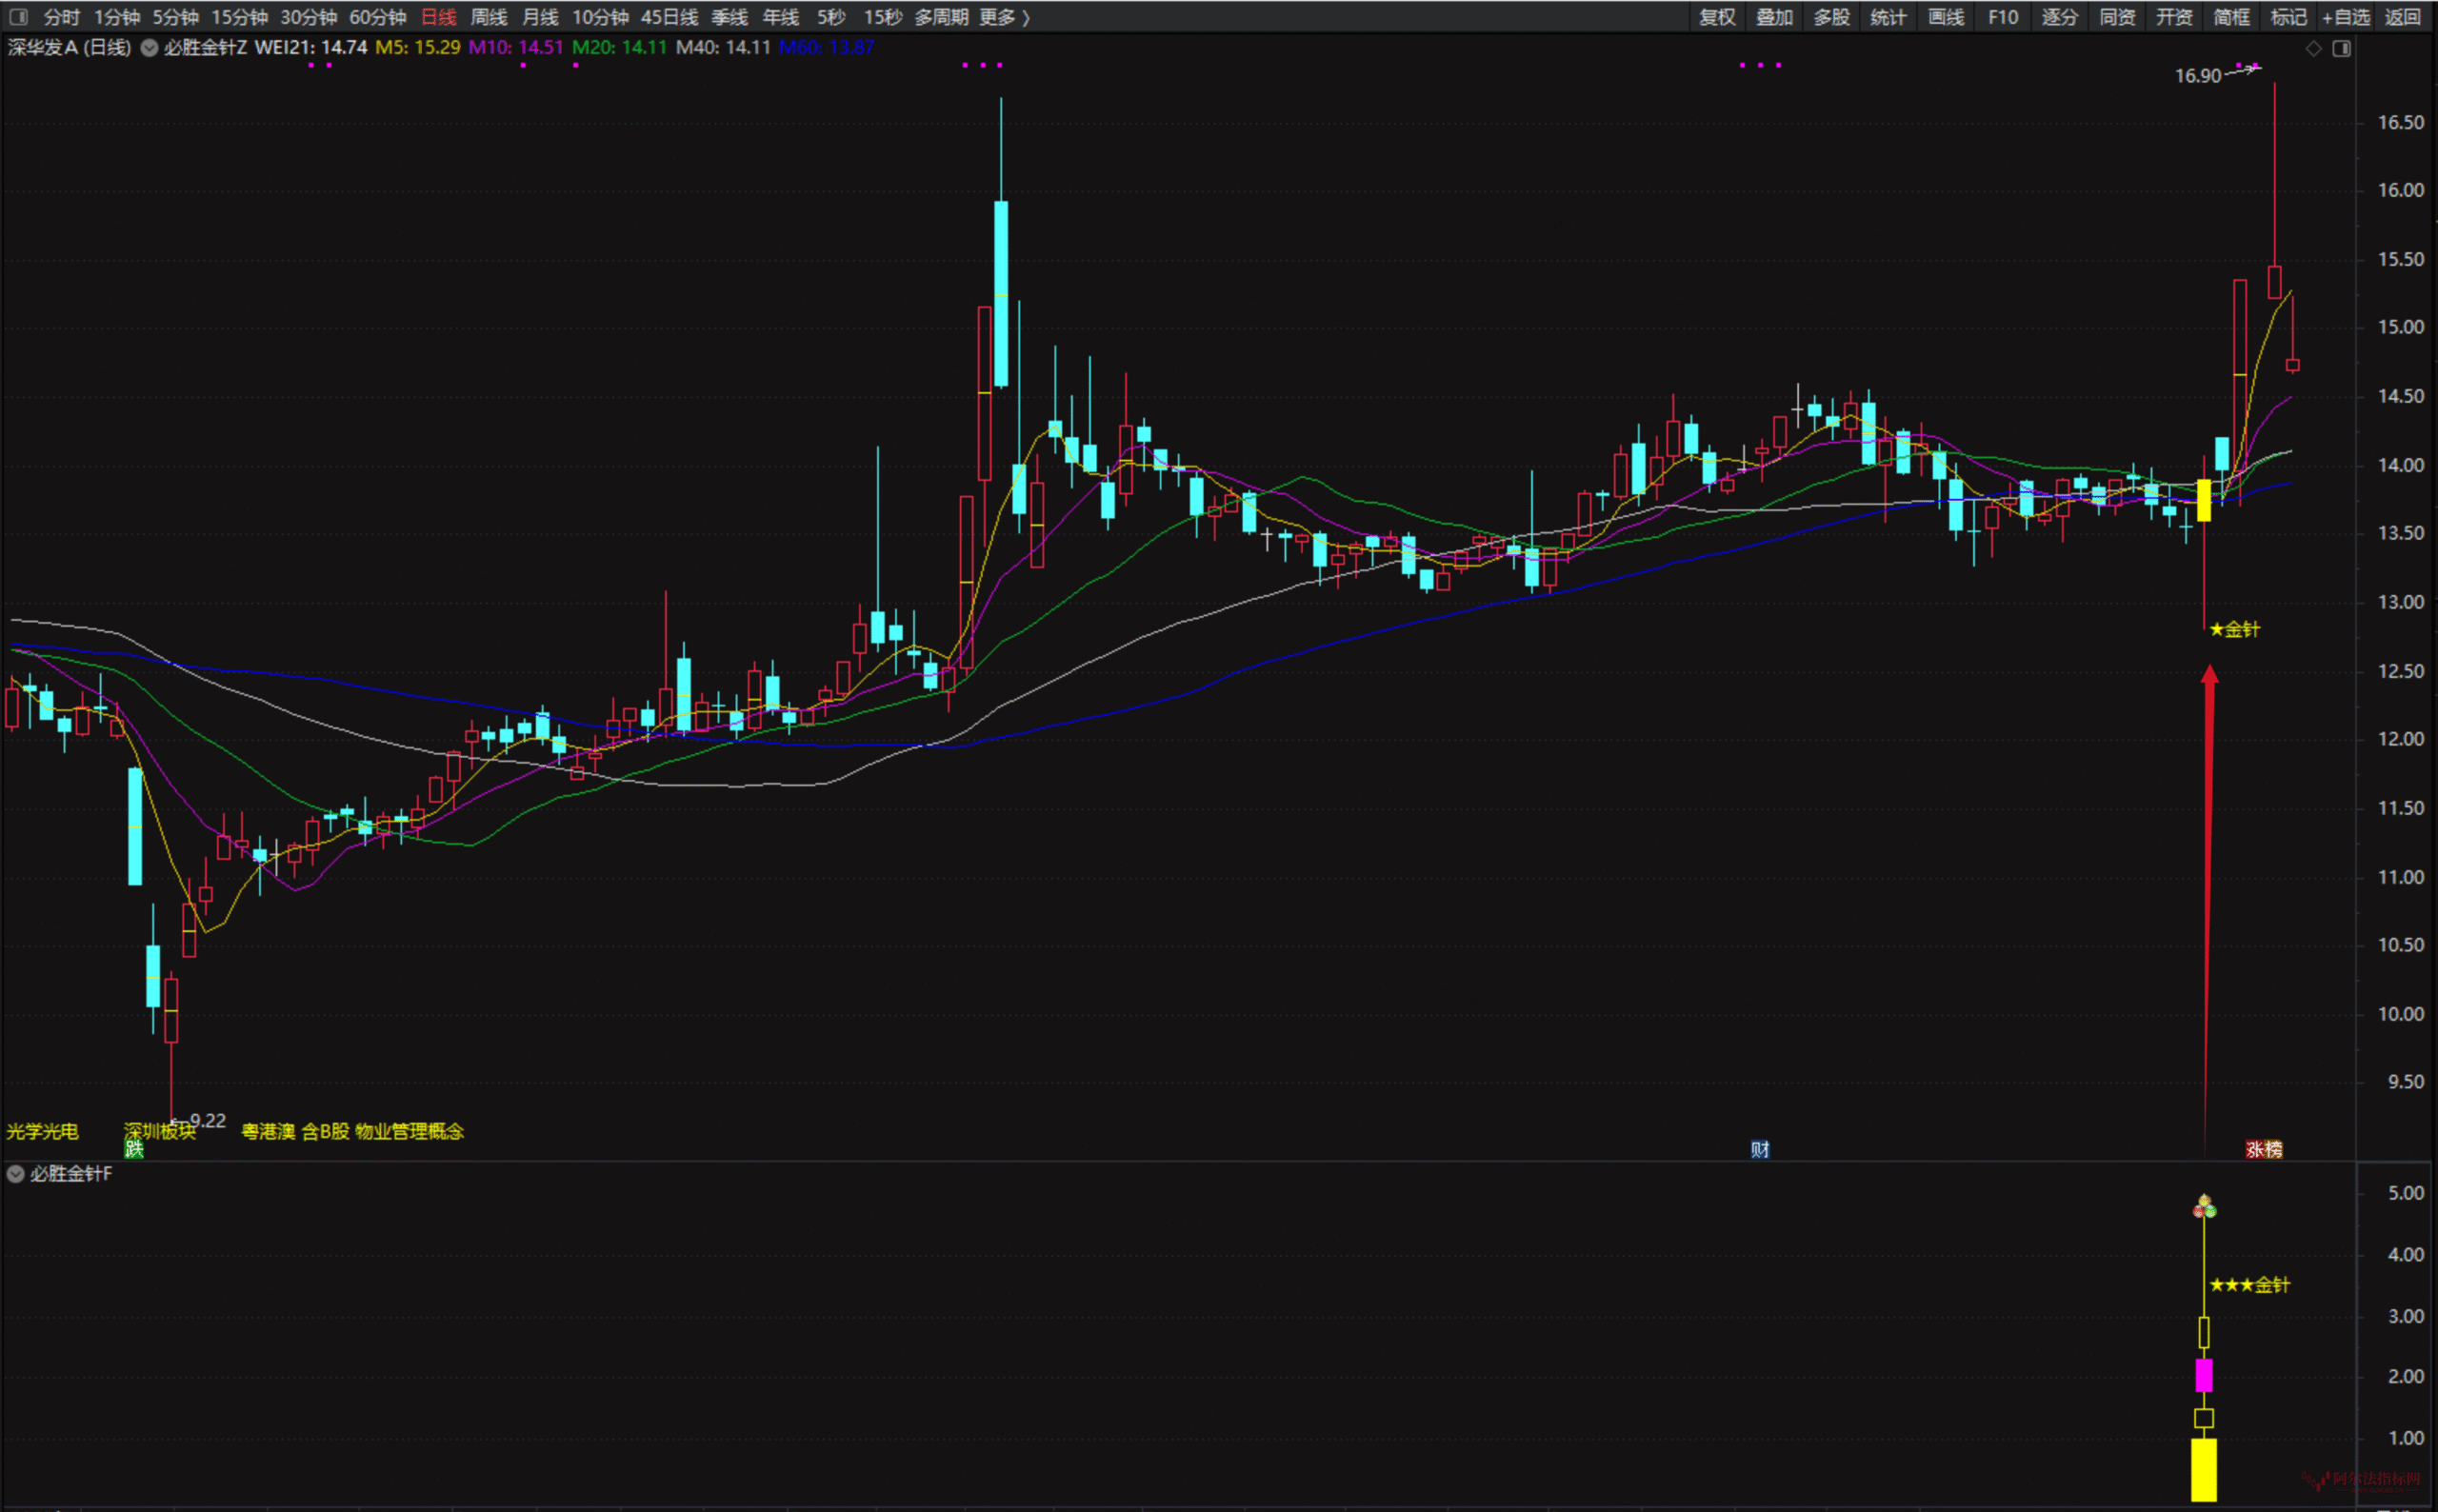Image resolution: width=2438 pixels, height=1512 pixels.
Task: Toggle the right side panel icon
Action: point(2341,48)
